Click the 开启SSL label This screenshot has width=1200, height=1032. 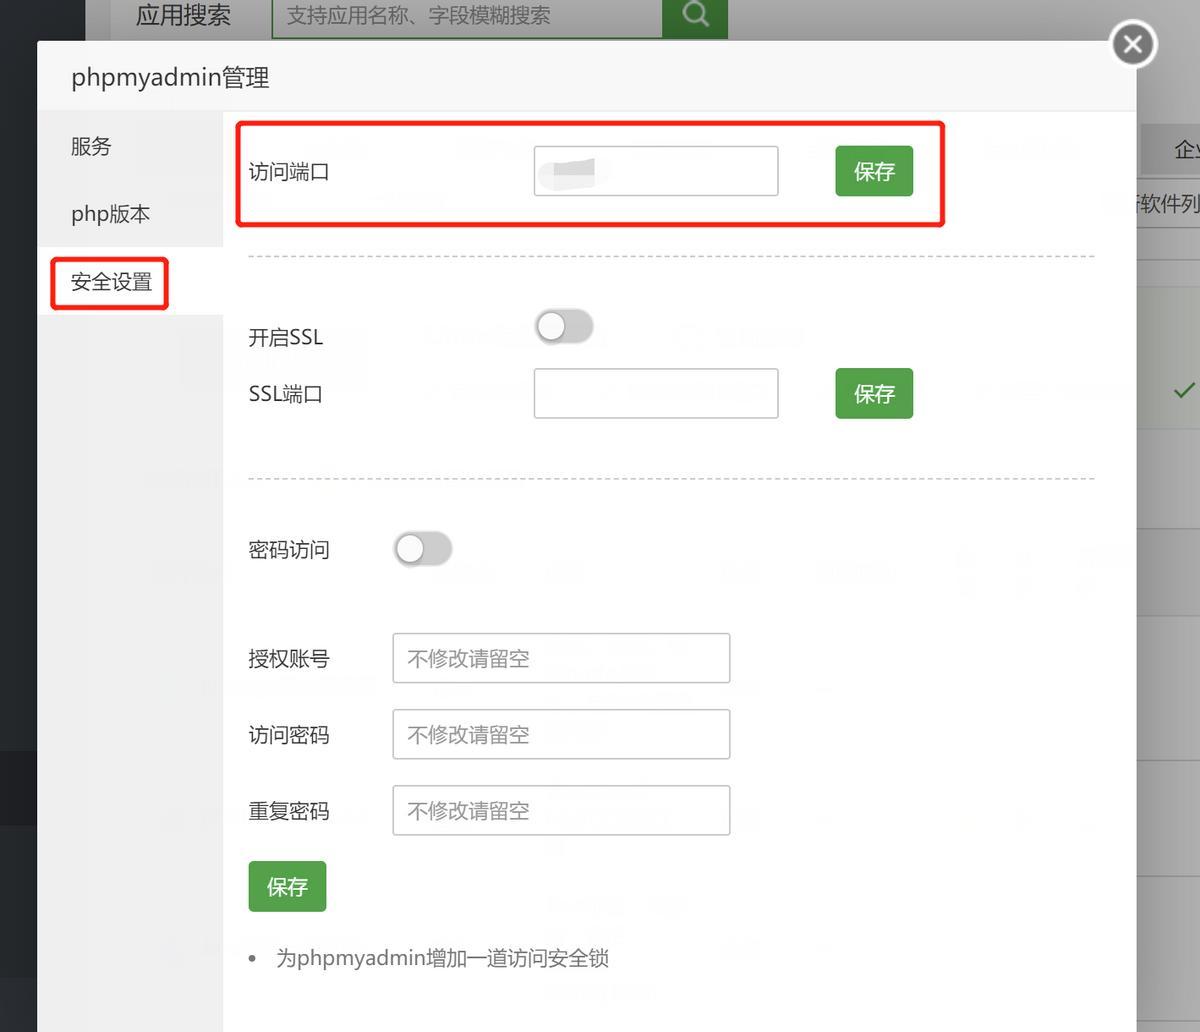click(x=286, y=338)
